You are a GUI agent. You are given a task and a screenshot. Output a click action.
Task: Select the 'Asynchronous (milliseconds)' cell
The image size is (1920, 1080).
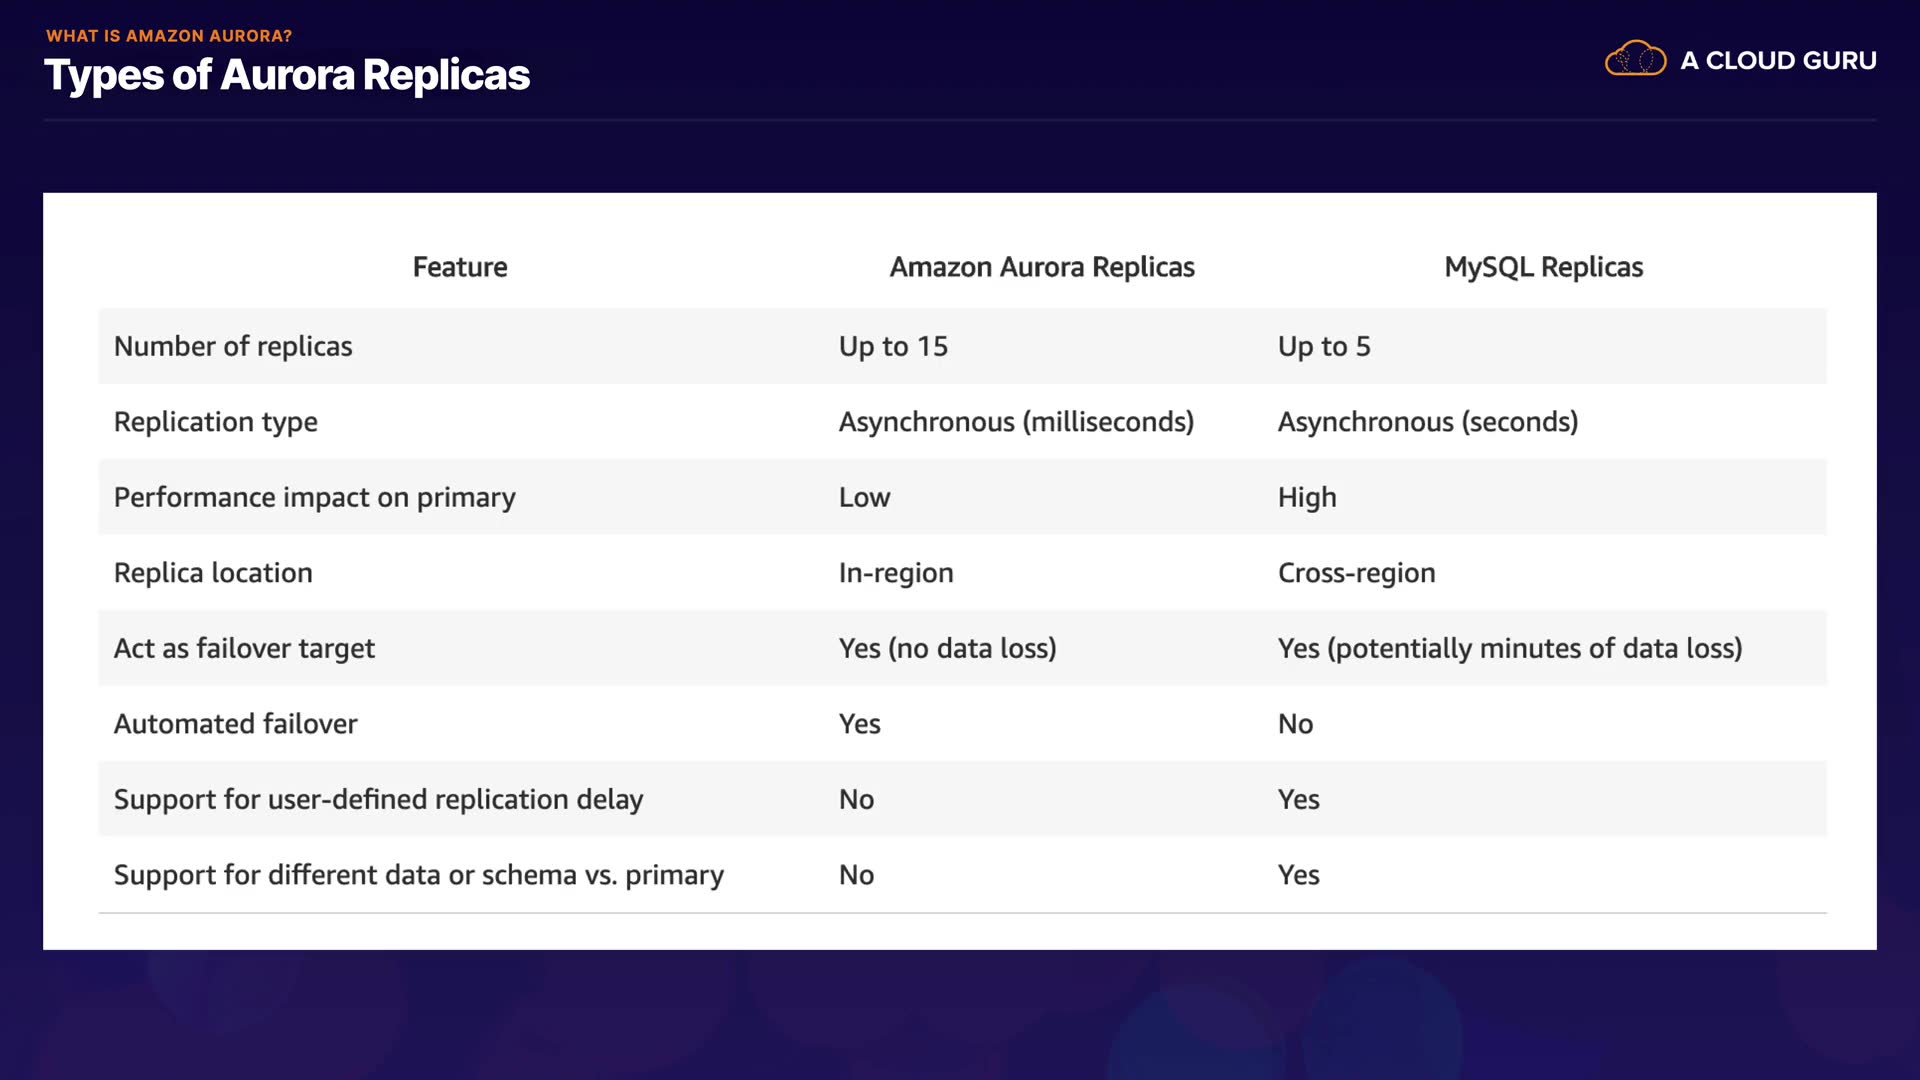pos(1016,422)
